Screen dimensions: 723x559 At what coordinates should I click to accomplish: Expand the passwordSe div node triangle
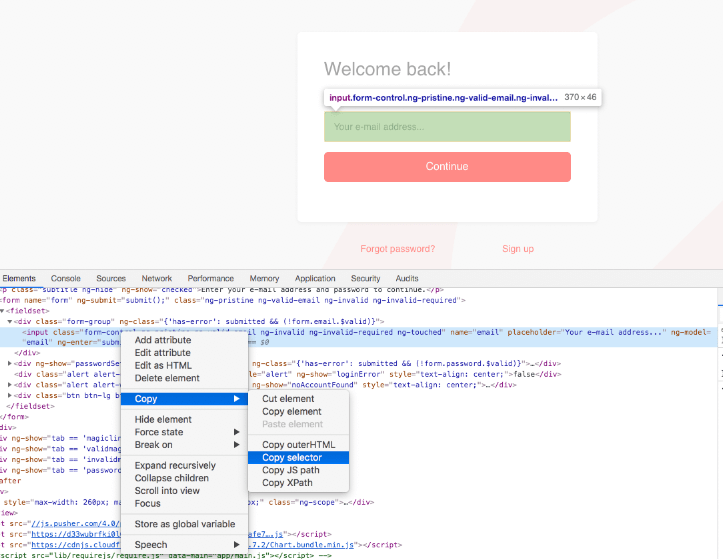(x=10, y=363)
